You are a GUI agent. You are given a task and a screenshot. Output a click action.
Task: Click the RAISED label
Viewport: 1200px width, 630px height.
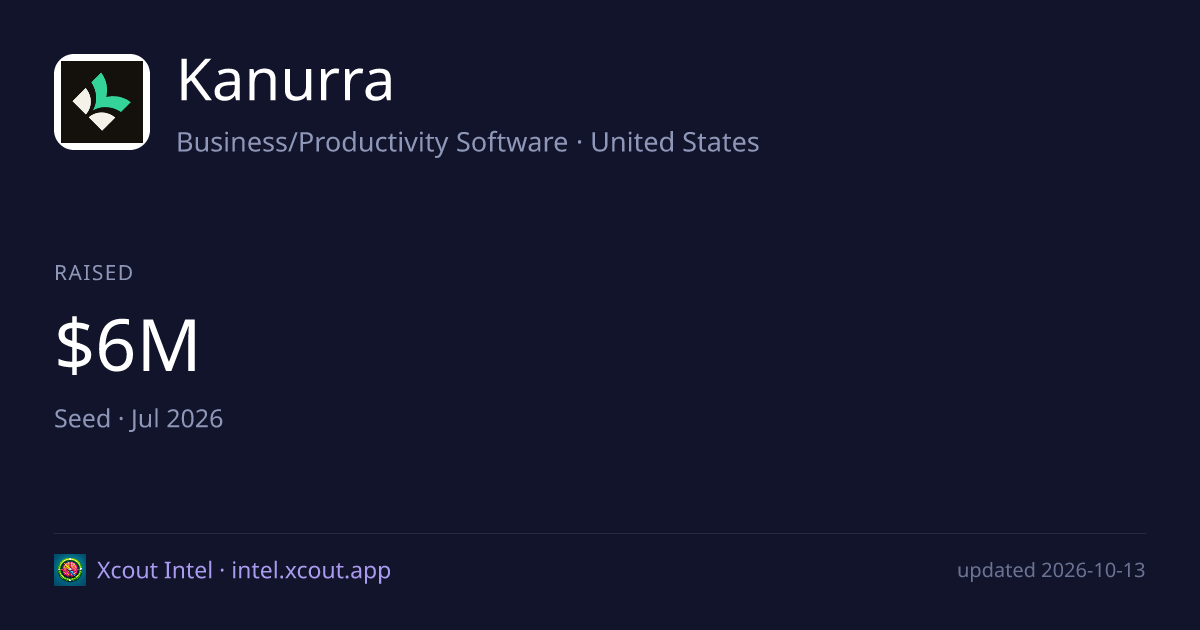point(94,273)
